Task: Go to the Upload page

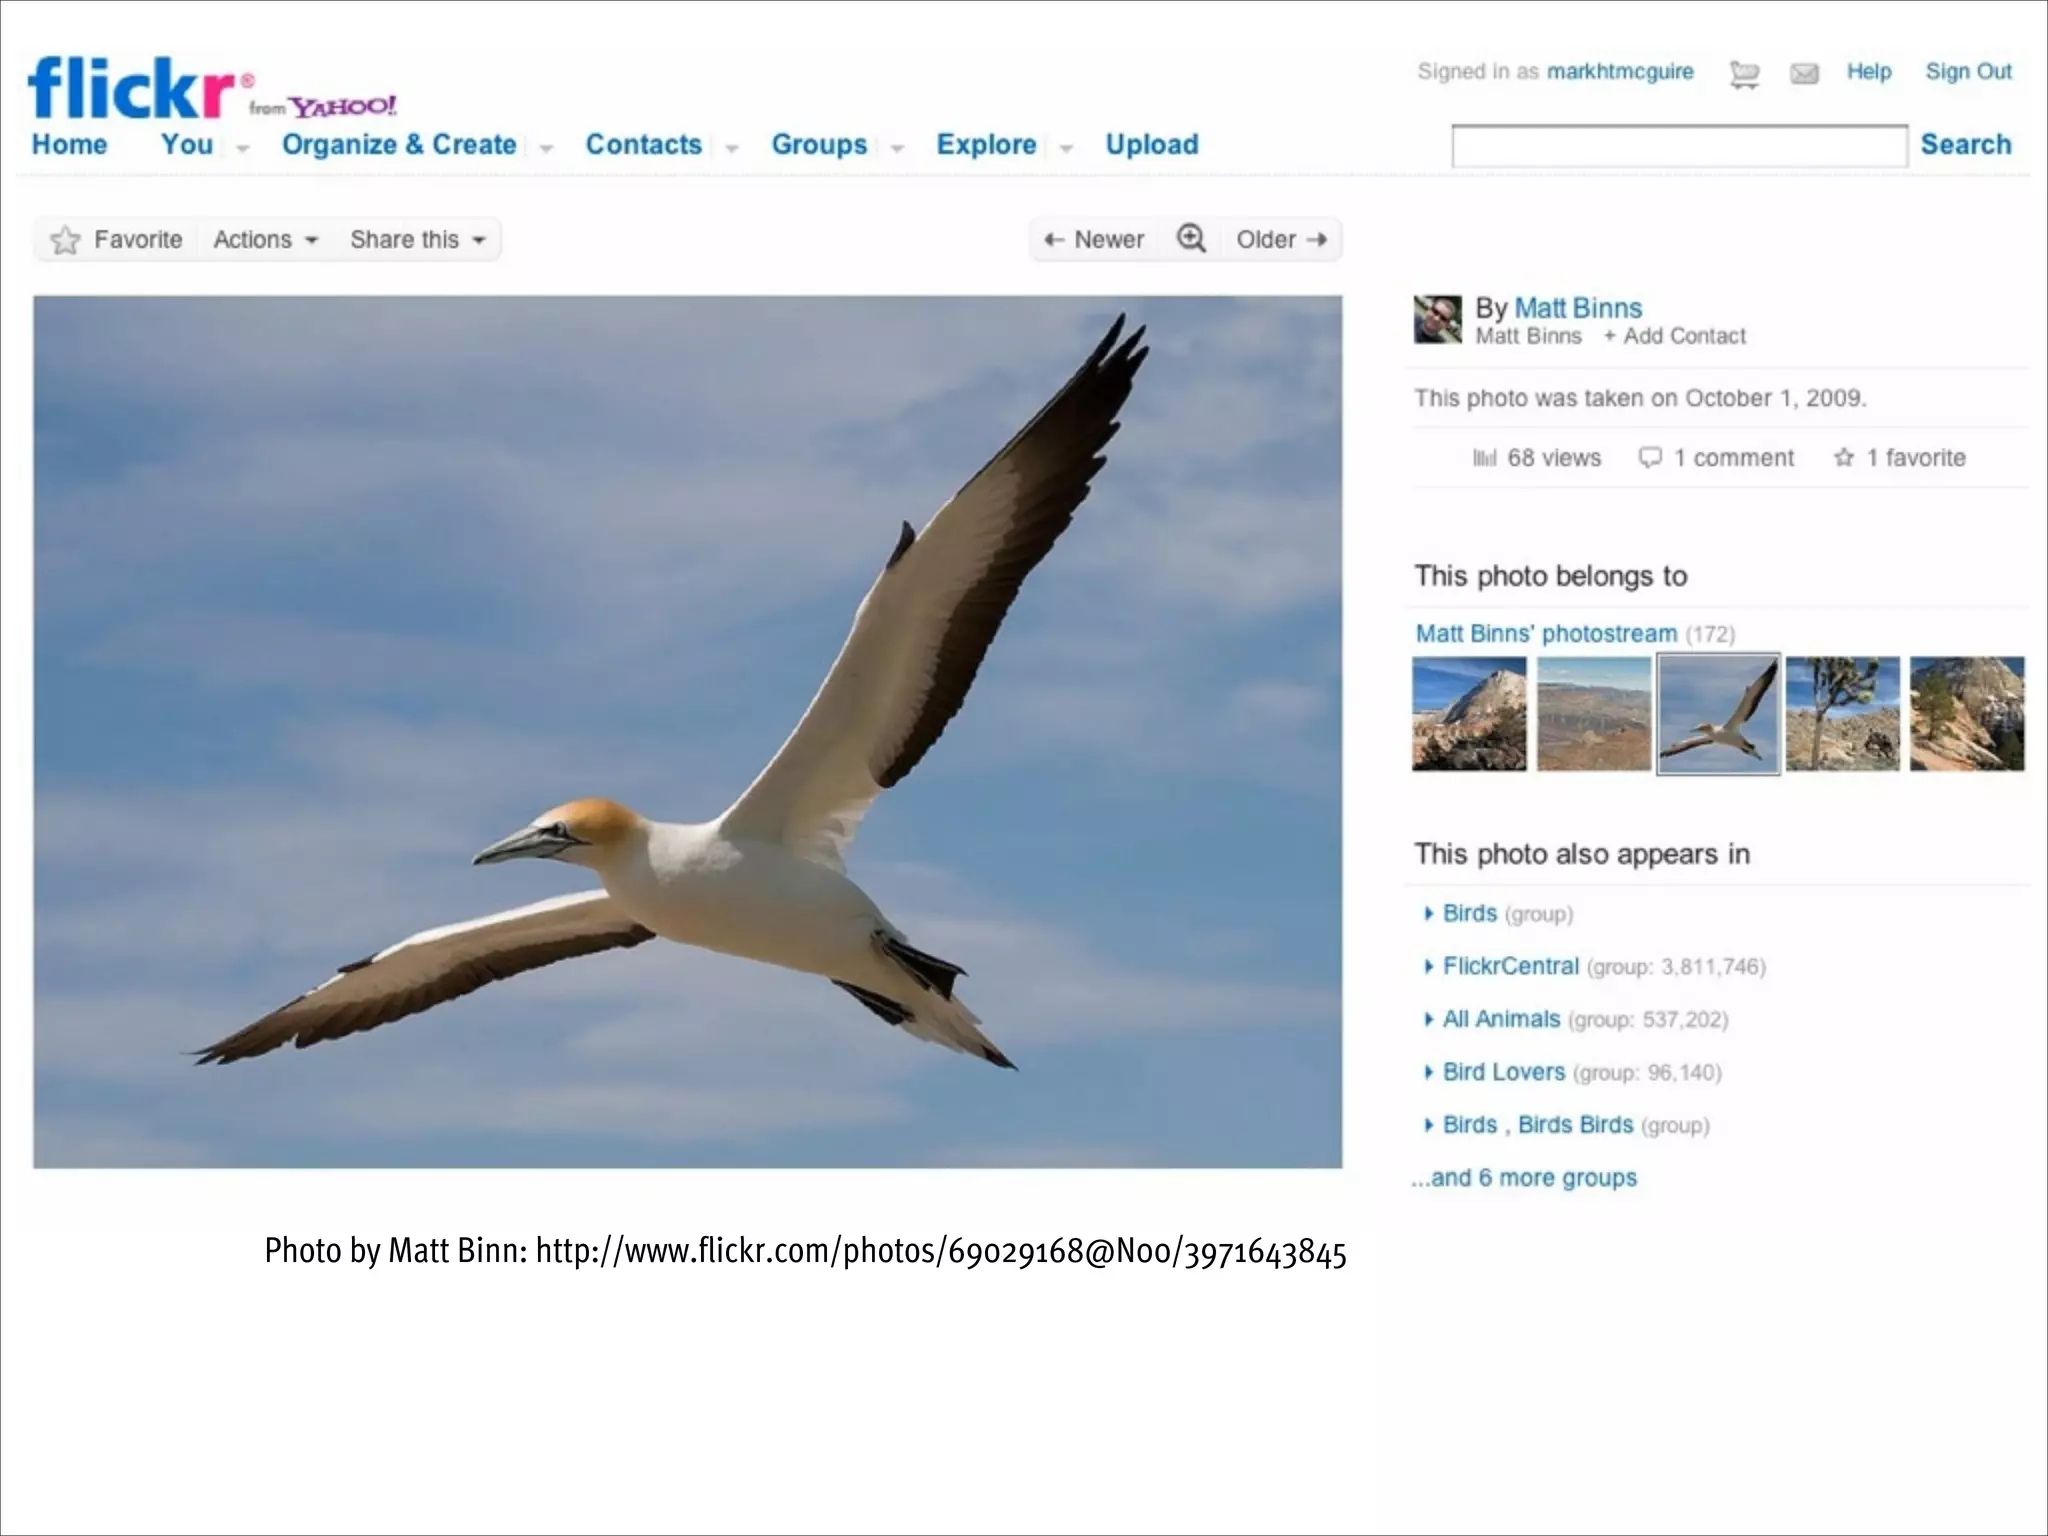Action: coord(1151,145)
